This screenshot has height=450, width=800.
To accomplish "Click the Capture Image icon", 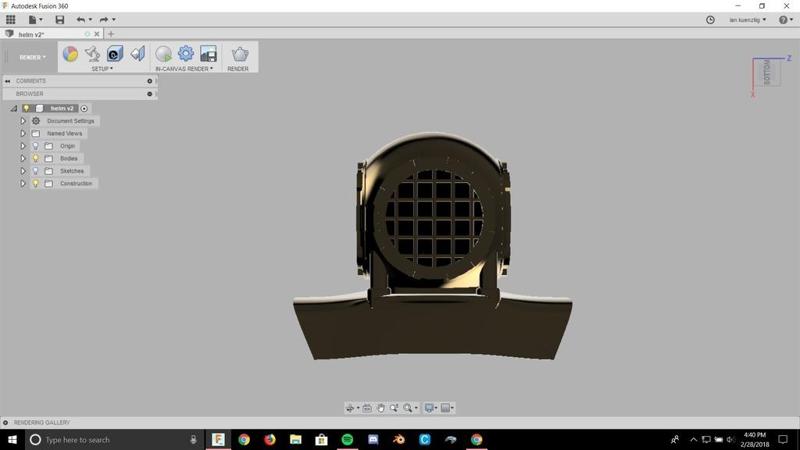I will click(208, 54).
